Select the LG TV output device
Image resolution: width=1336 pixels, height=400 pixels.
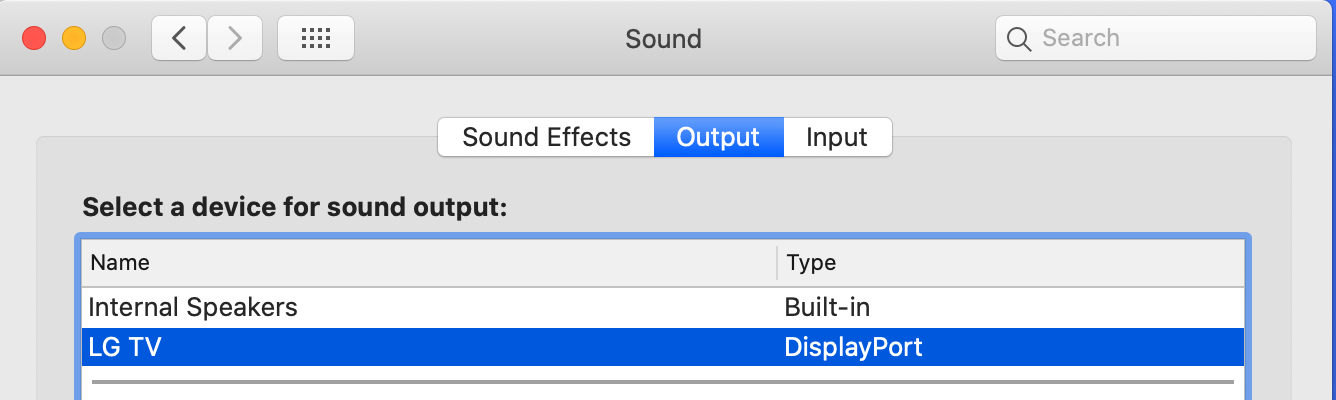pos(124,347)
